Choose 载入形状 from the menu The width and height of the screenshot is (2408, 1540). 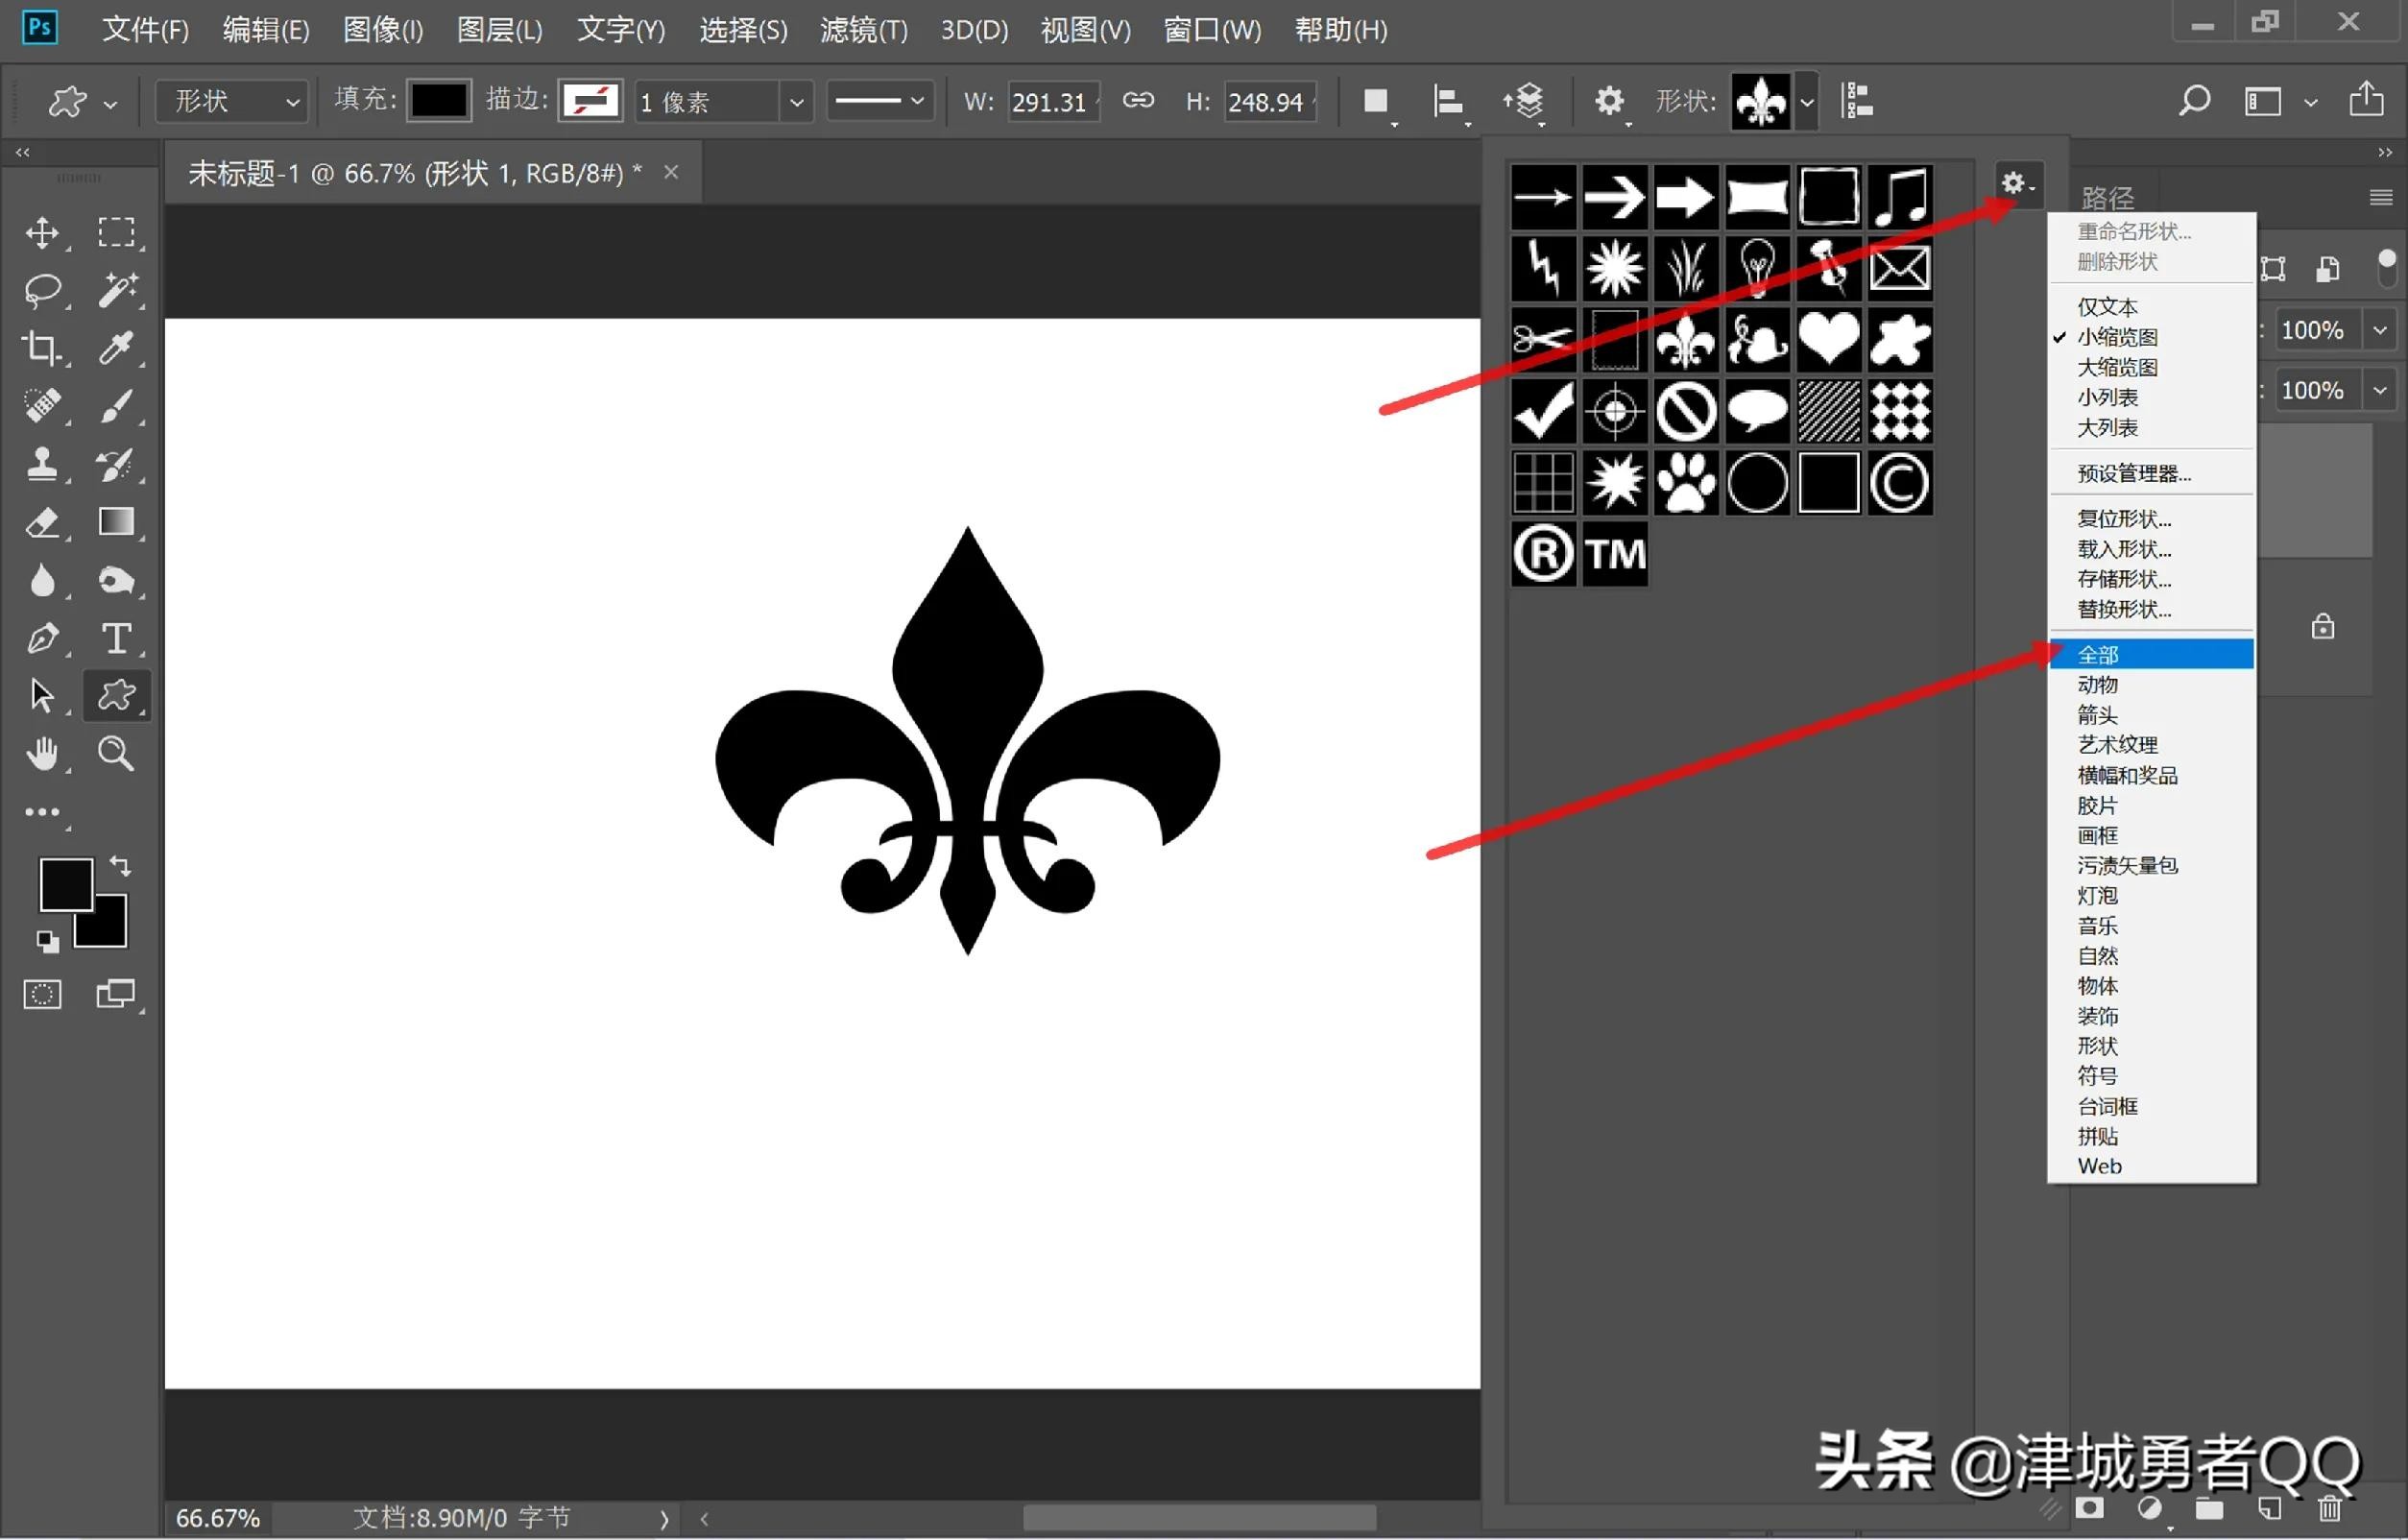[2124, 549]
